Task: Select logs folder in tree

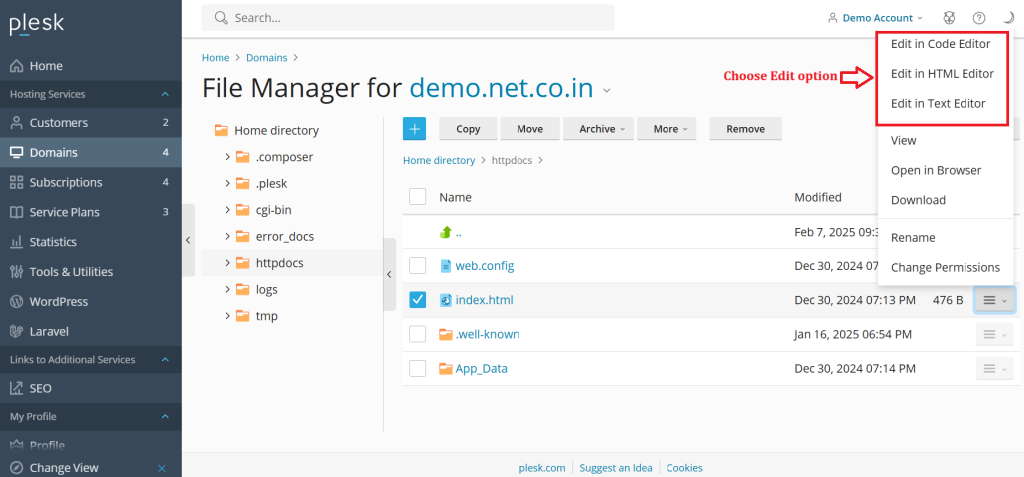Action: click(266, 289)
